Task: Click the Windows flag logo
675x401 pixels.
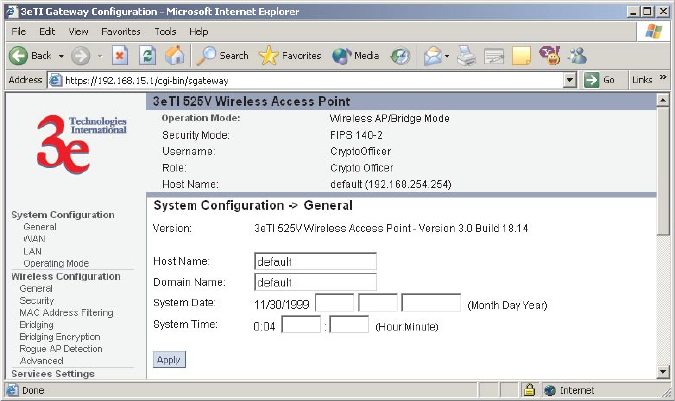Action: click(x=653, y=31)
